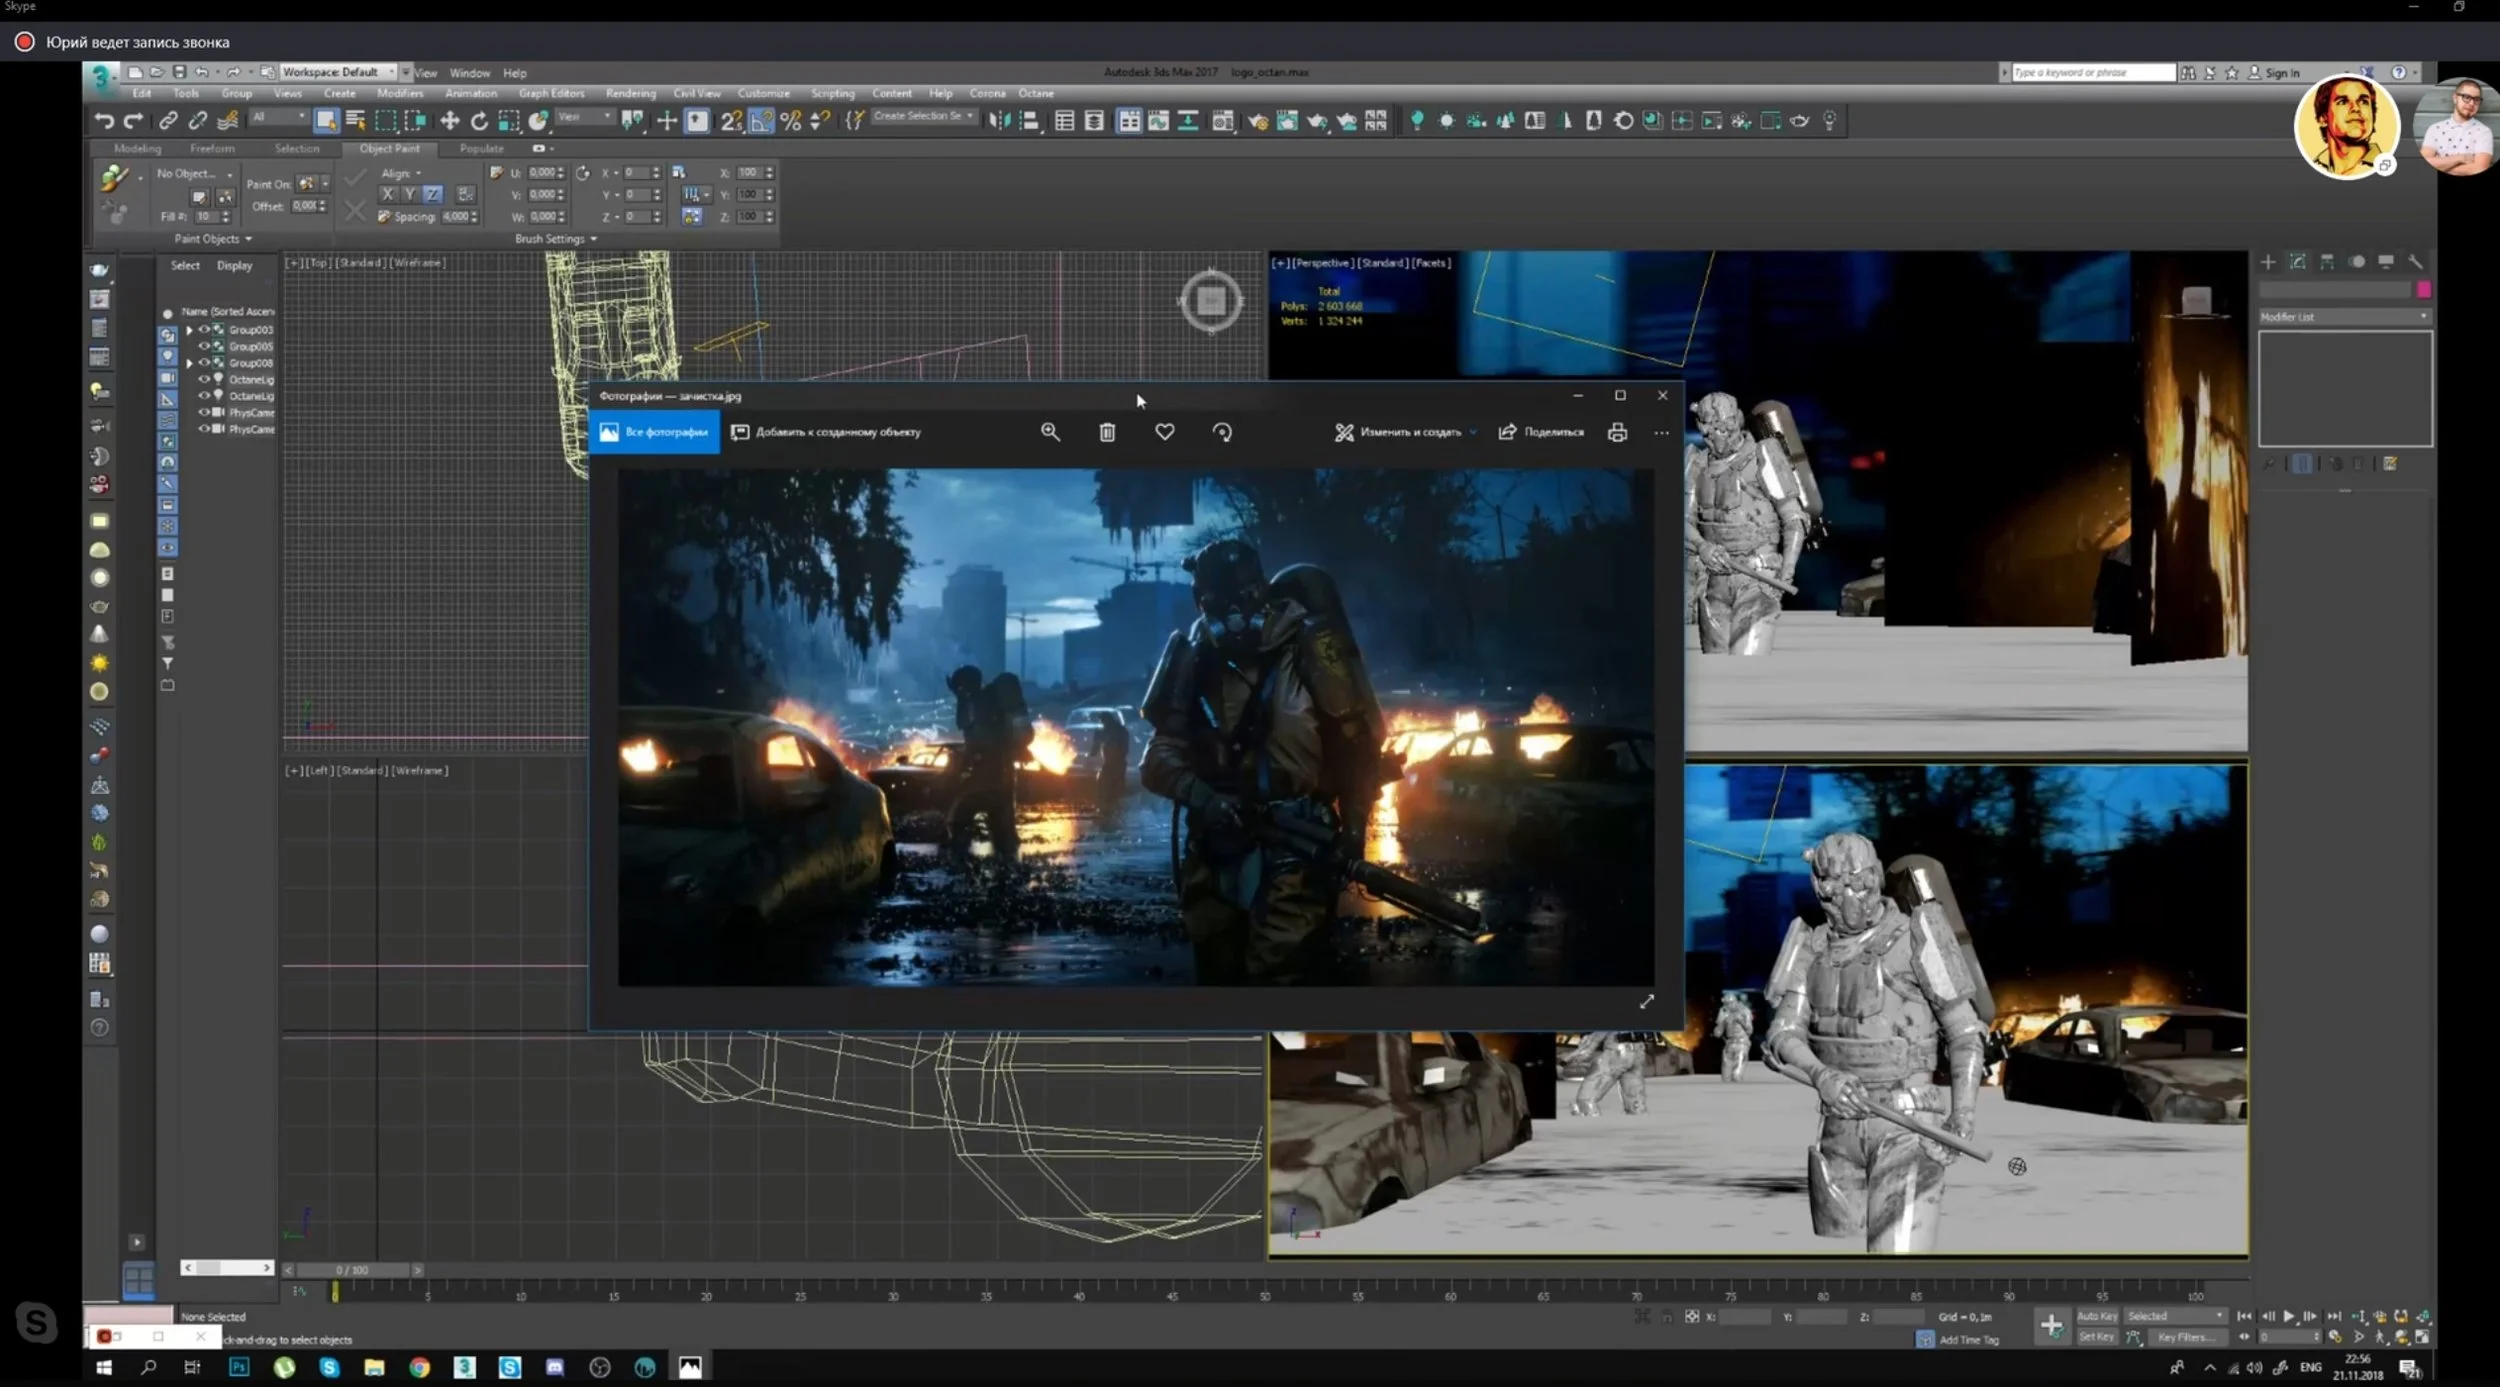Go to the start frame
This screenshot has width=2500, height=1387.
pos(2245,1316)
